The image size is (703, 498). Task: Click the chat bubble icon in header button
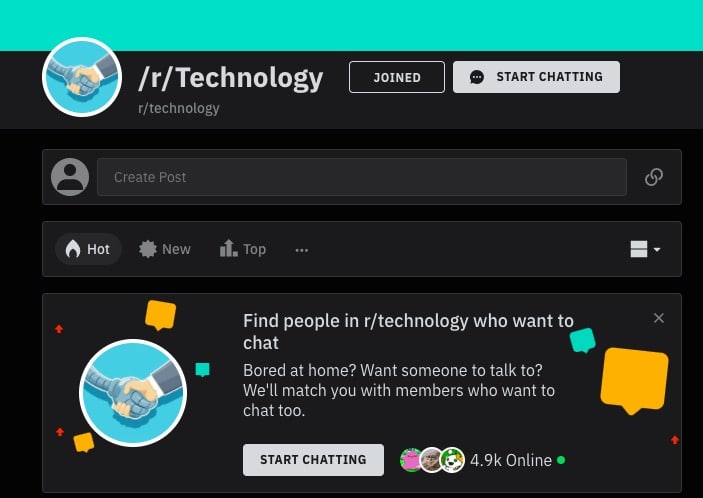[477, 77]
